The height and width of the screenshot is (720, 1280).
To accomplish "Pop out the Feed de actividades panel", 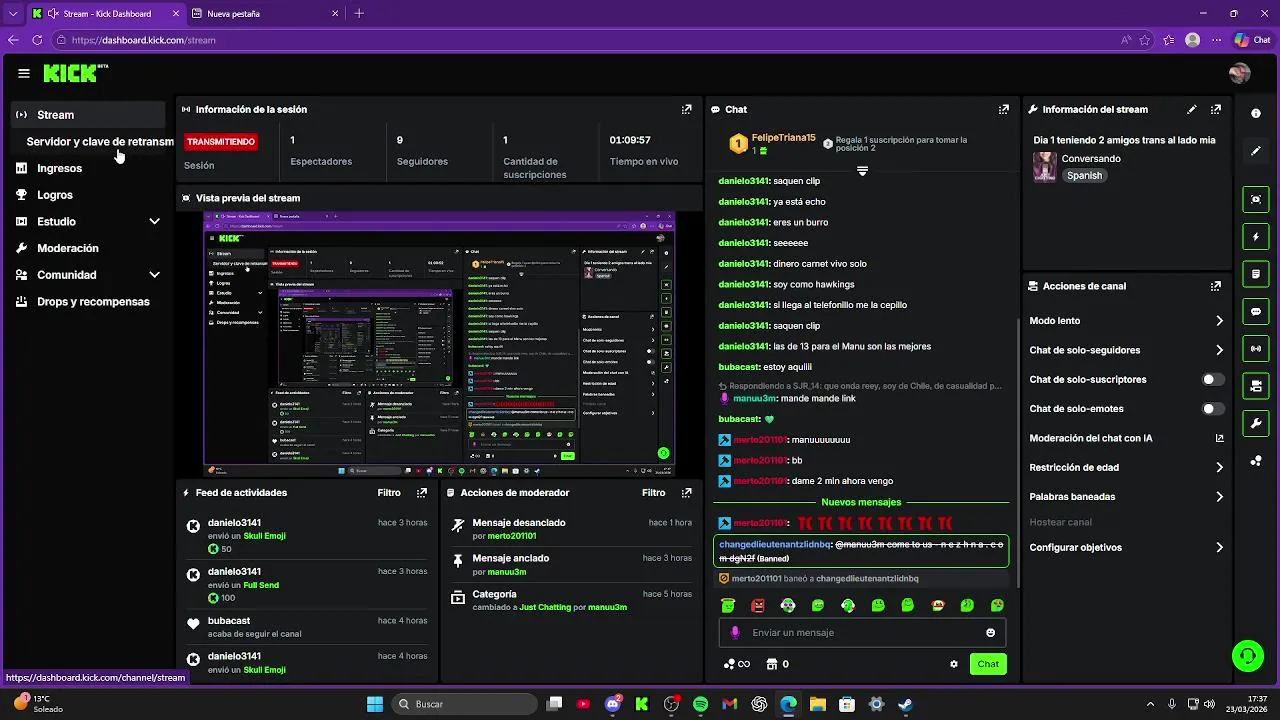I will (422, 493).
